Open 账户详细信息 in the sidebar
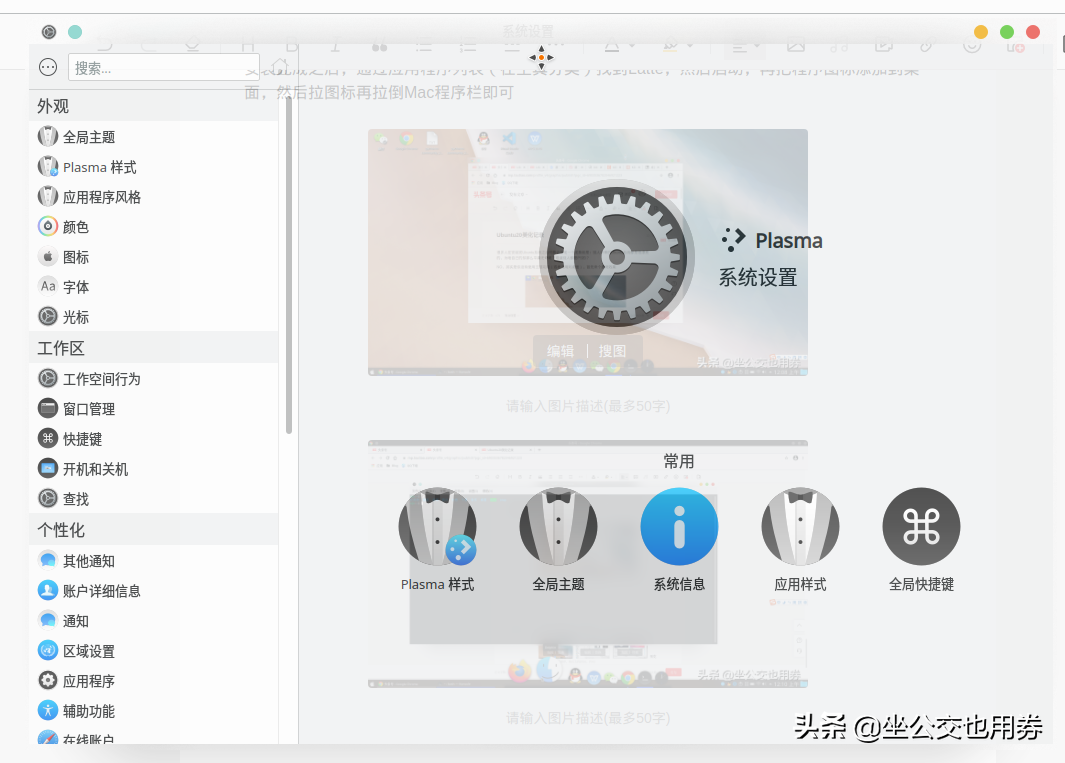Image resolution: width=1065 pixels, height=763 pixels. point(154,590)
